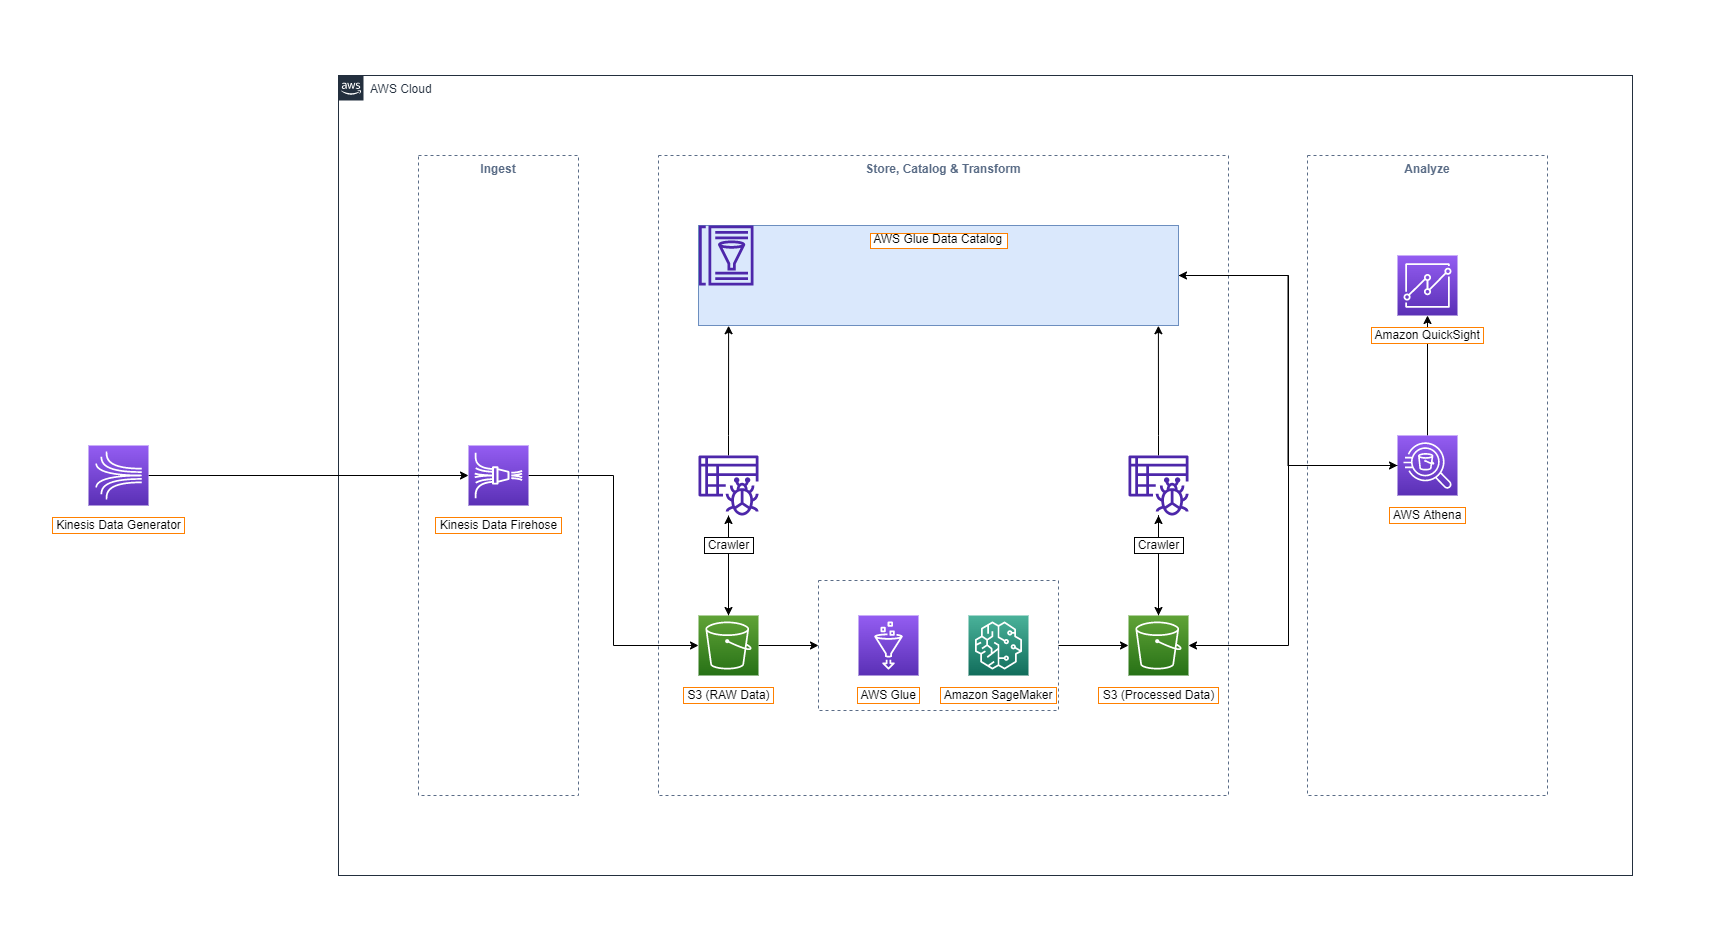Click the S3 (RAW Data) bucket icon
Screen dimensions: 1711x935
click(x=728, y=645)
